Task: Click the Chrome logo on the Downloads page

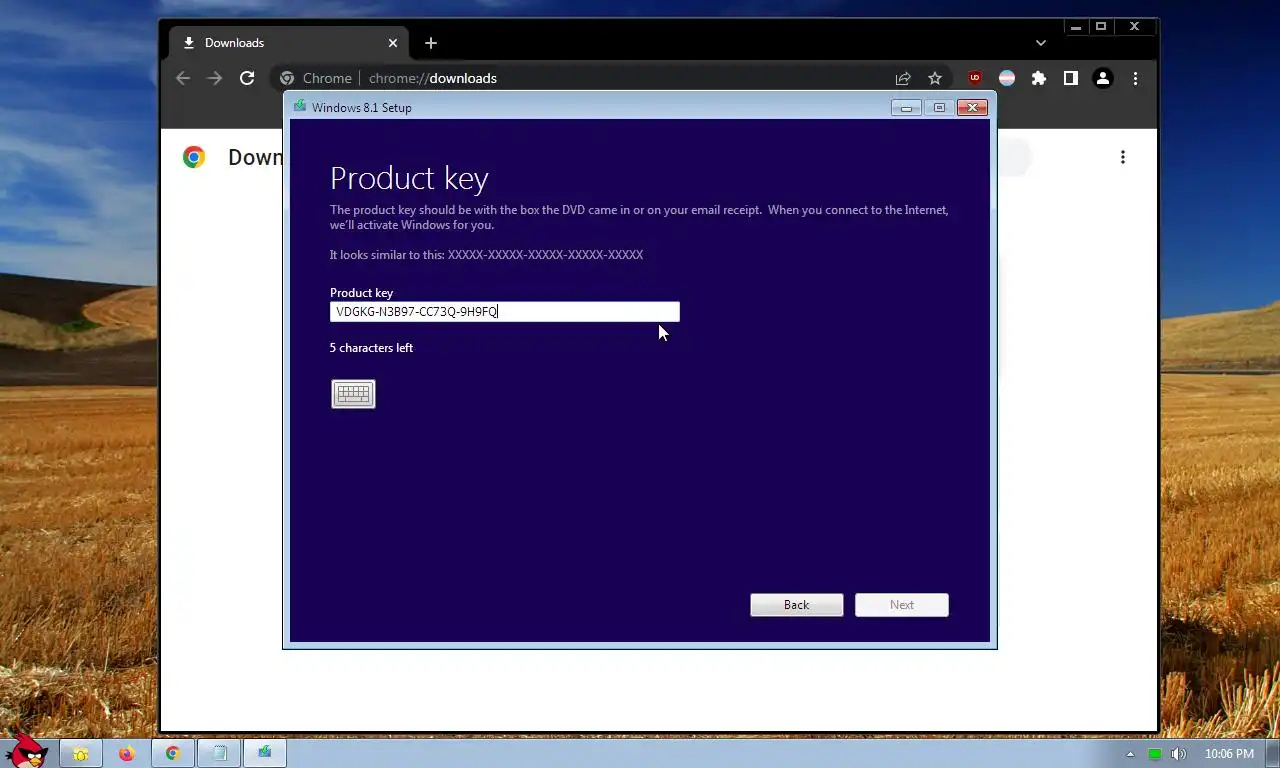Action: click(x=194, y=157)
